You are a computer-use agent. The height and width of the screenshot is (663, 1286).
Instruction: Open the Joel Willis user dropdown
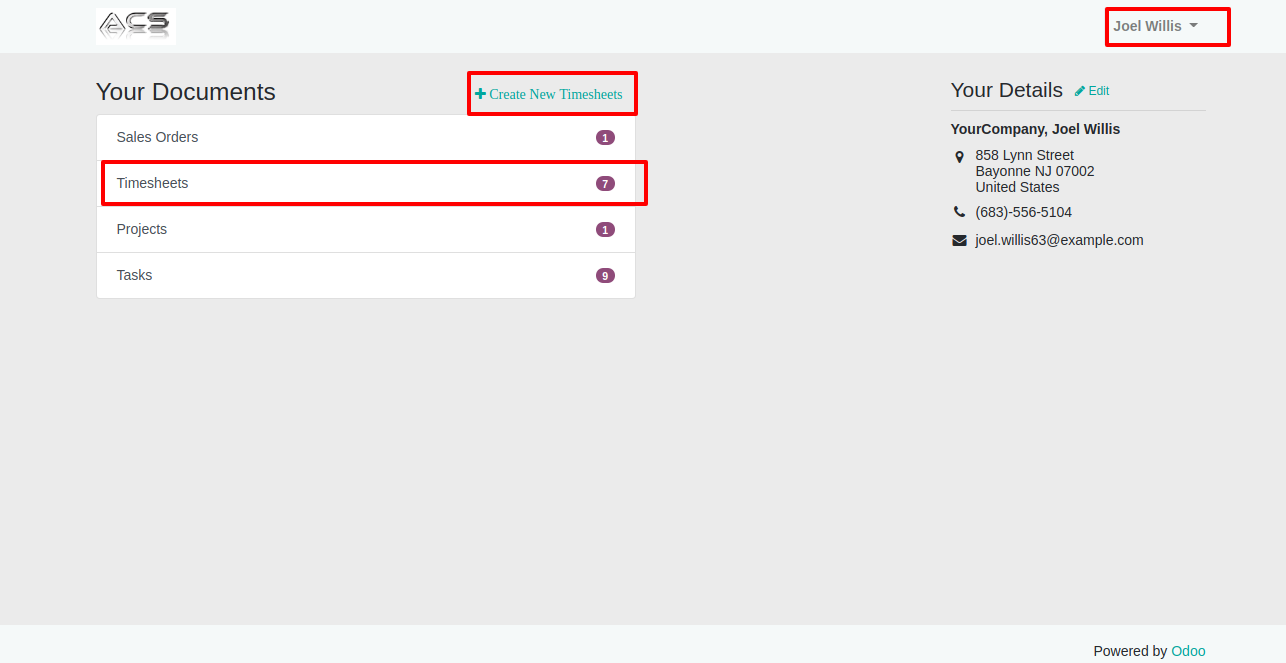point(1156,26)
